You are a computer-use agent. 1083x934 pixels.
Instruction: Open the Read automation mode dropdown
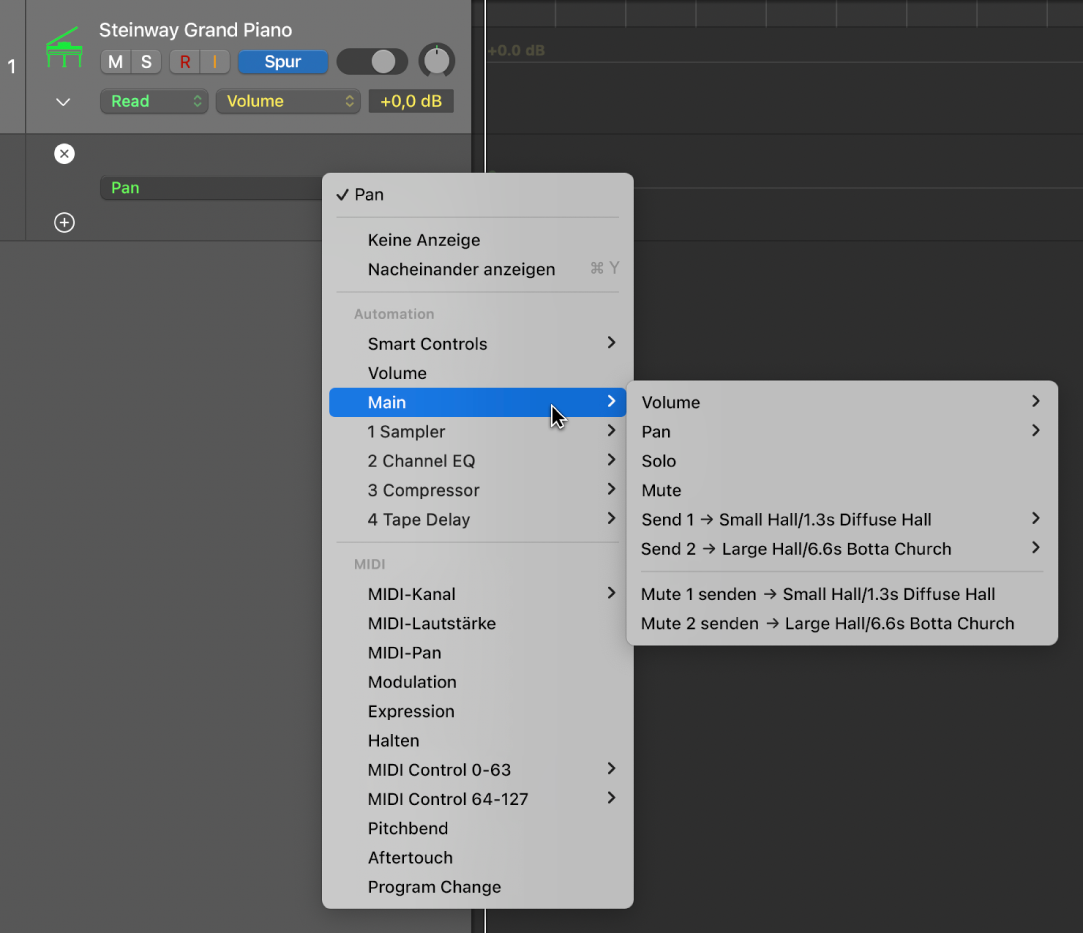coord(154,101)
